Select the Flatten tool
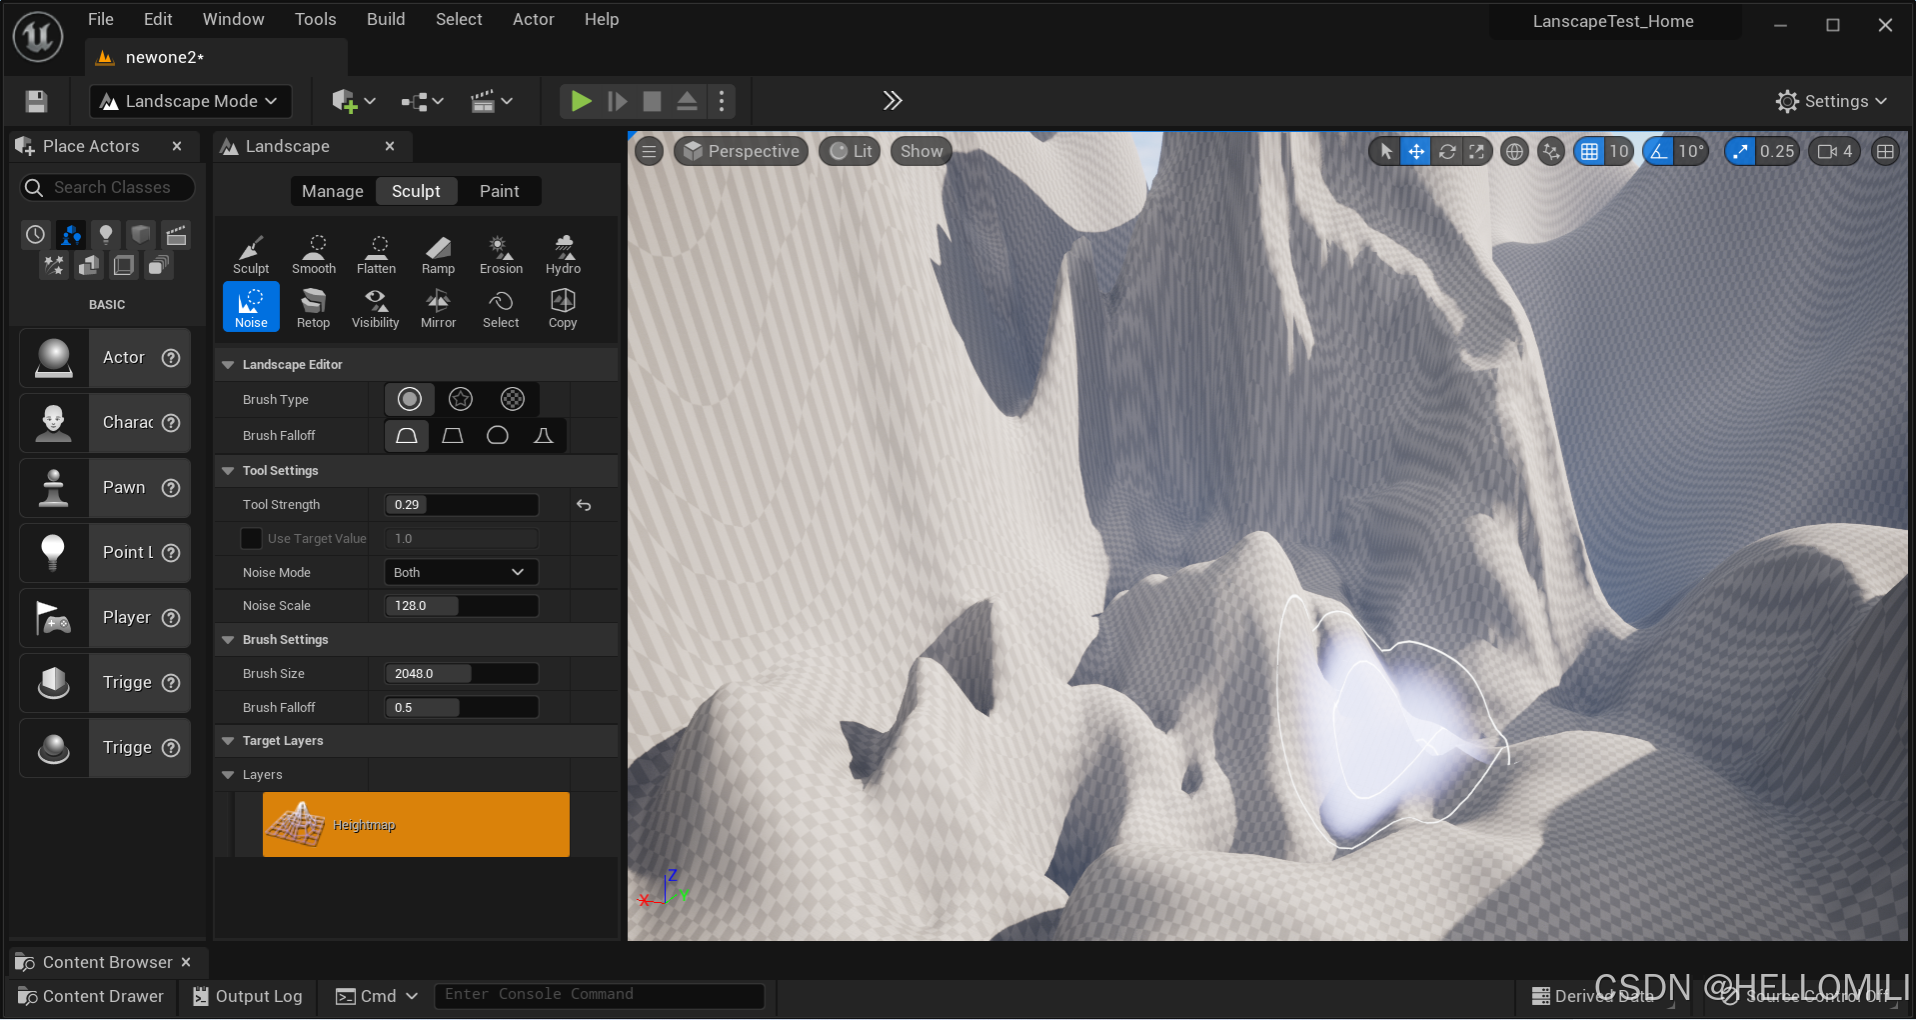Viewport: 1916px width, 1020px height. point(376,254)
